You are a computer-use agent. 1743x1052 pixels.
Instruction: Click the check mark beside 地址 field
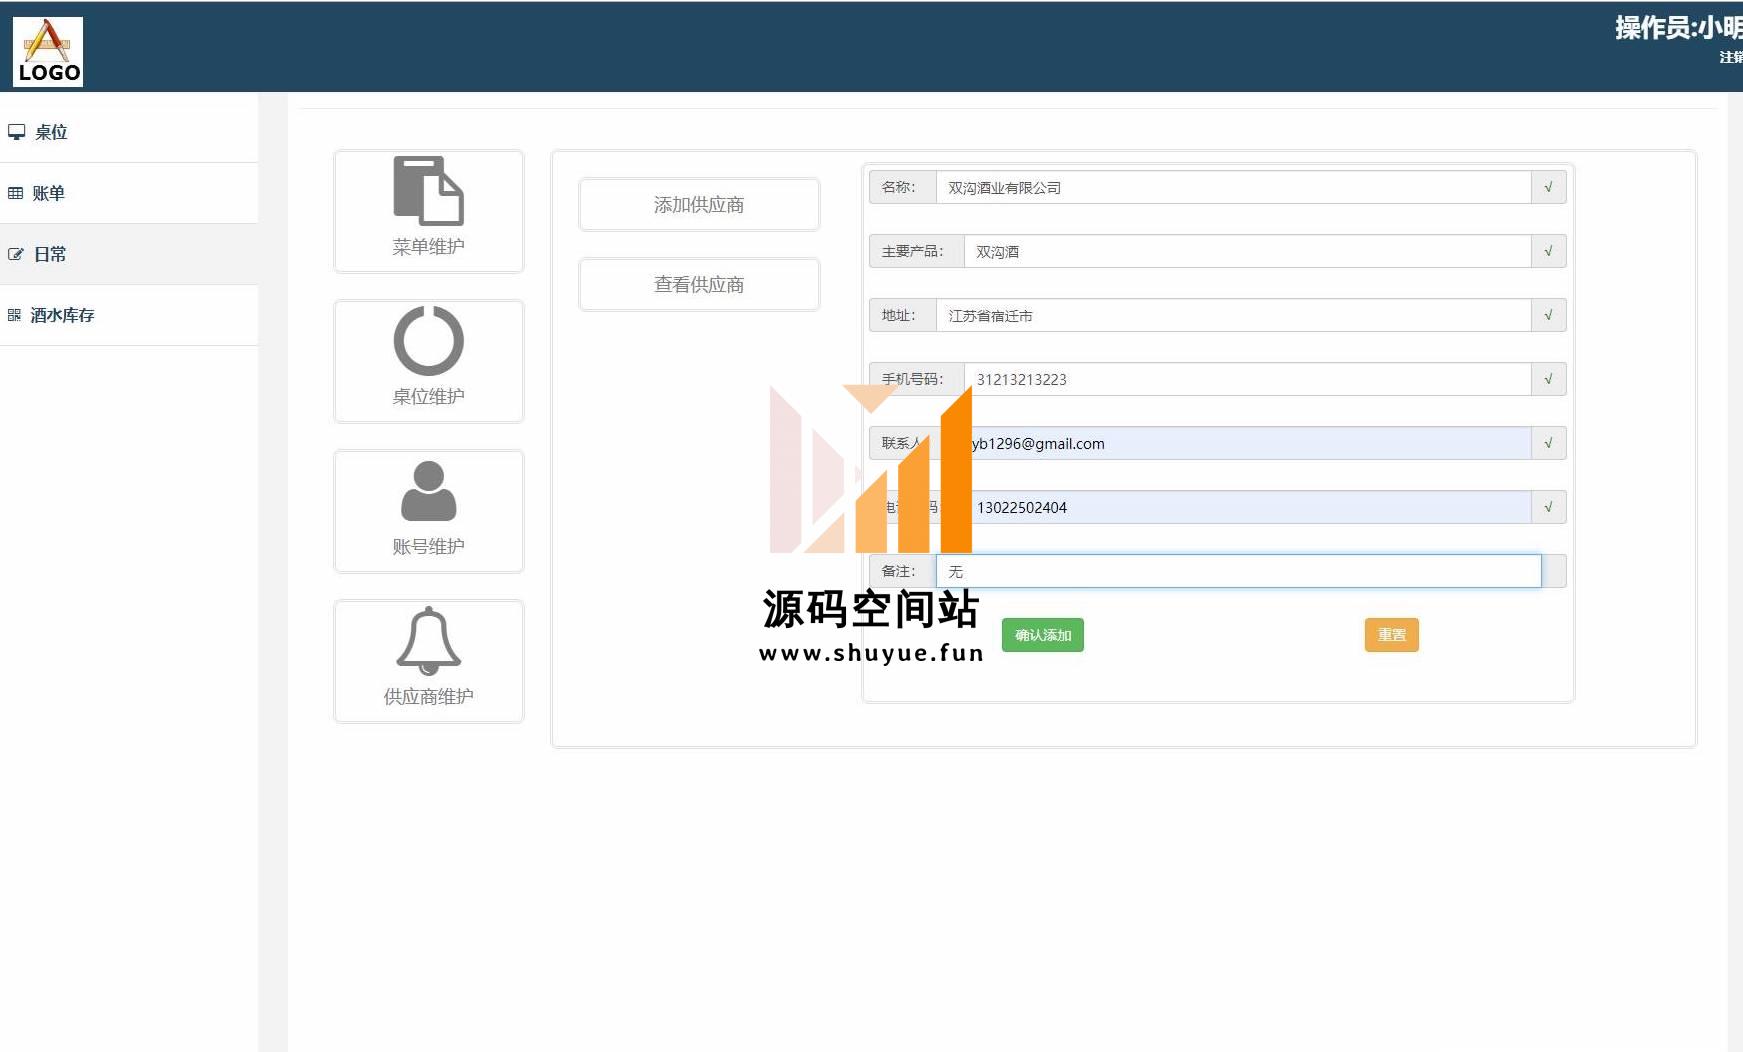click(x=1548, y=315)
